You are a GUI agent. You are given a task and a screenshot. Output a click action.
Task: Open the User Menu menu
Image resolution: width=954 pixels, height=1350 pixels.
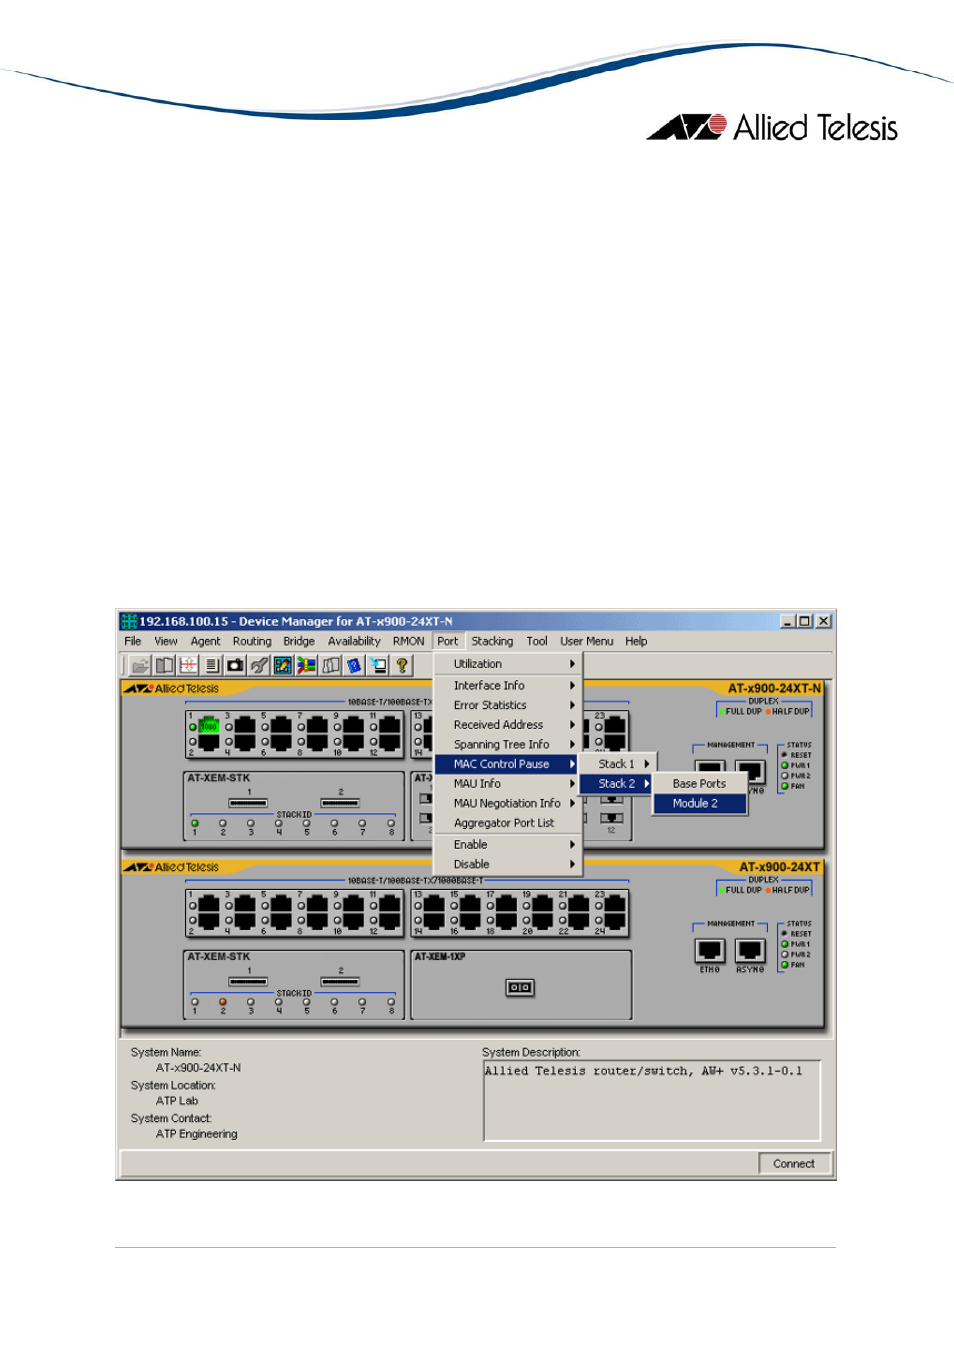pyautogui.click(x=587, y=641)
